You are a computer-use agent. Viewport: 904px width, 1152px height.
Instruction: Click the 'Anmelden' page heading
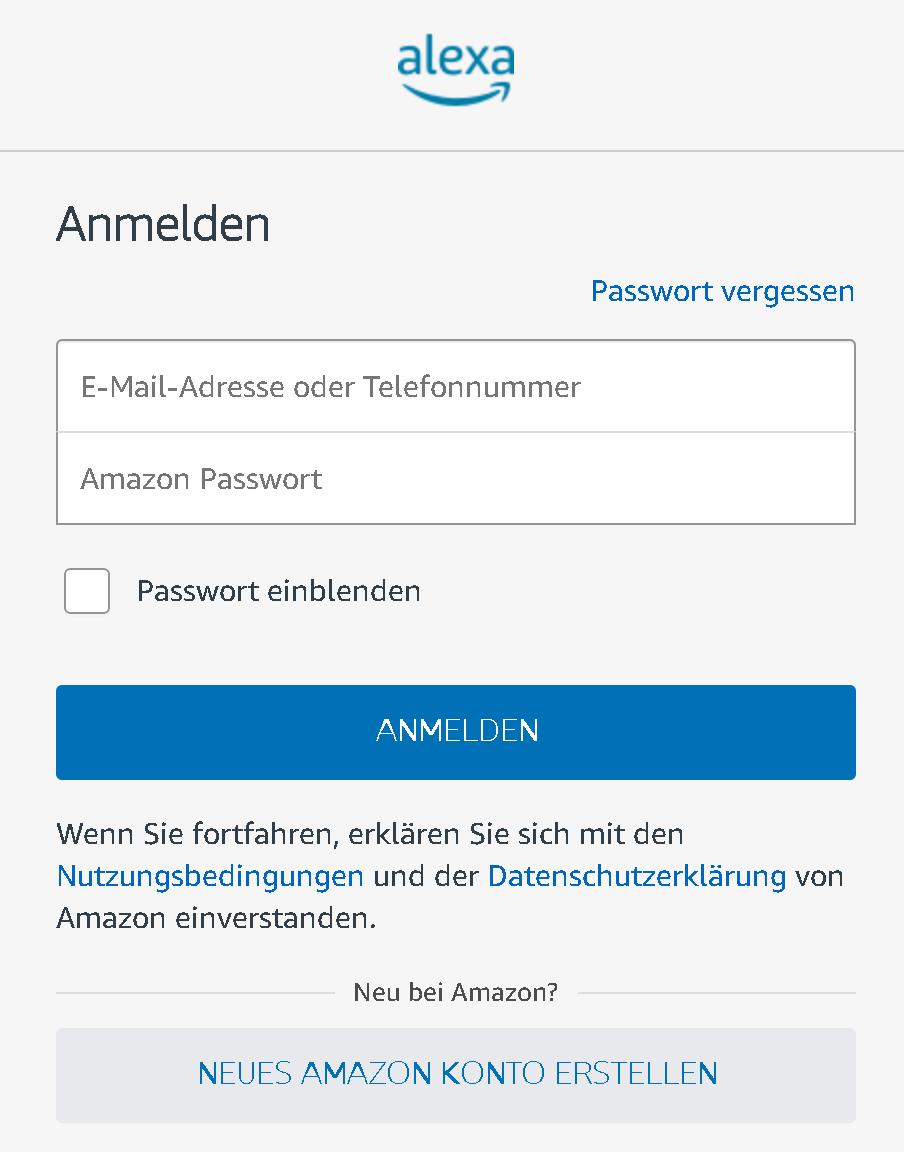pos(163,224)
